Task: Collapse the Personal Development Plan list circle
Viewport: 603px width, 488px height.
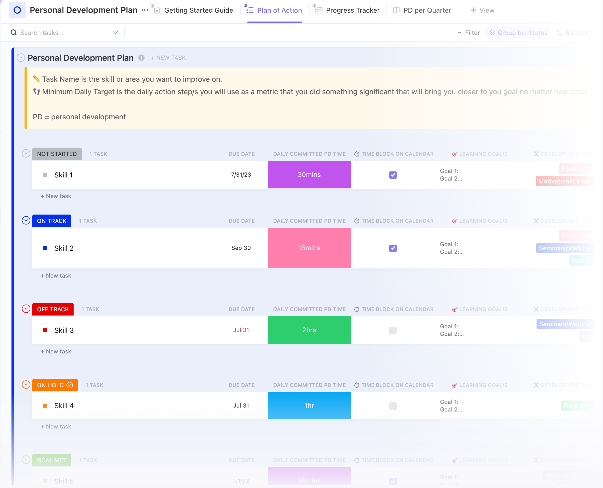Action: coord(21,58)
